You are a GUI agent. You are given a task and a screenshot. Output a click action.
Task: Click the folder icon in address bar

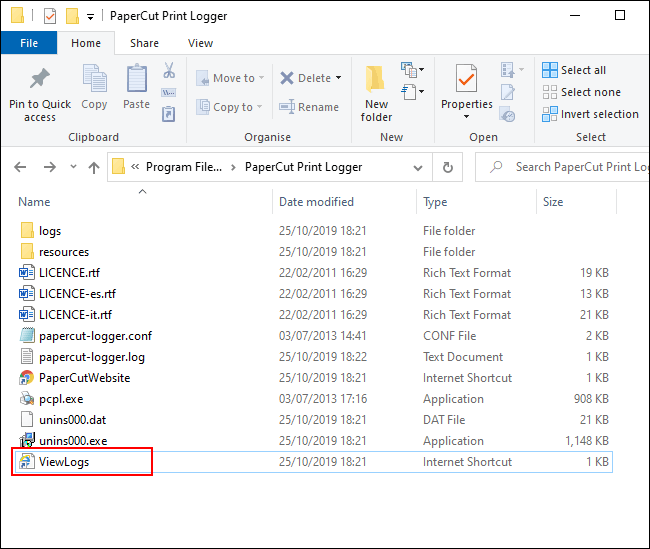119,167
